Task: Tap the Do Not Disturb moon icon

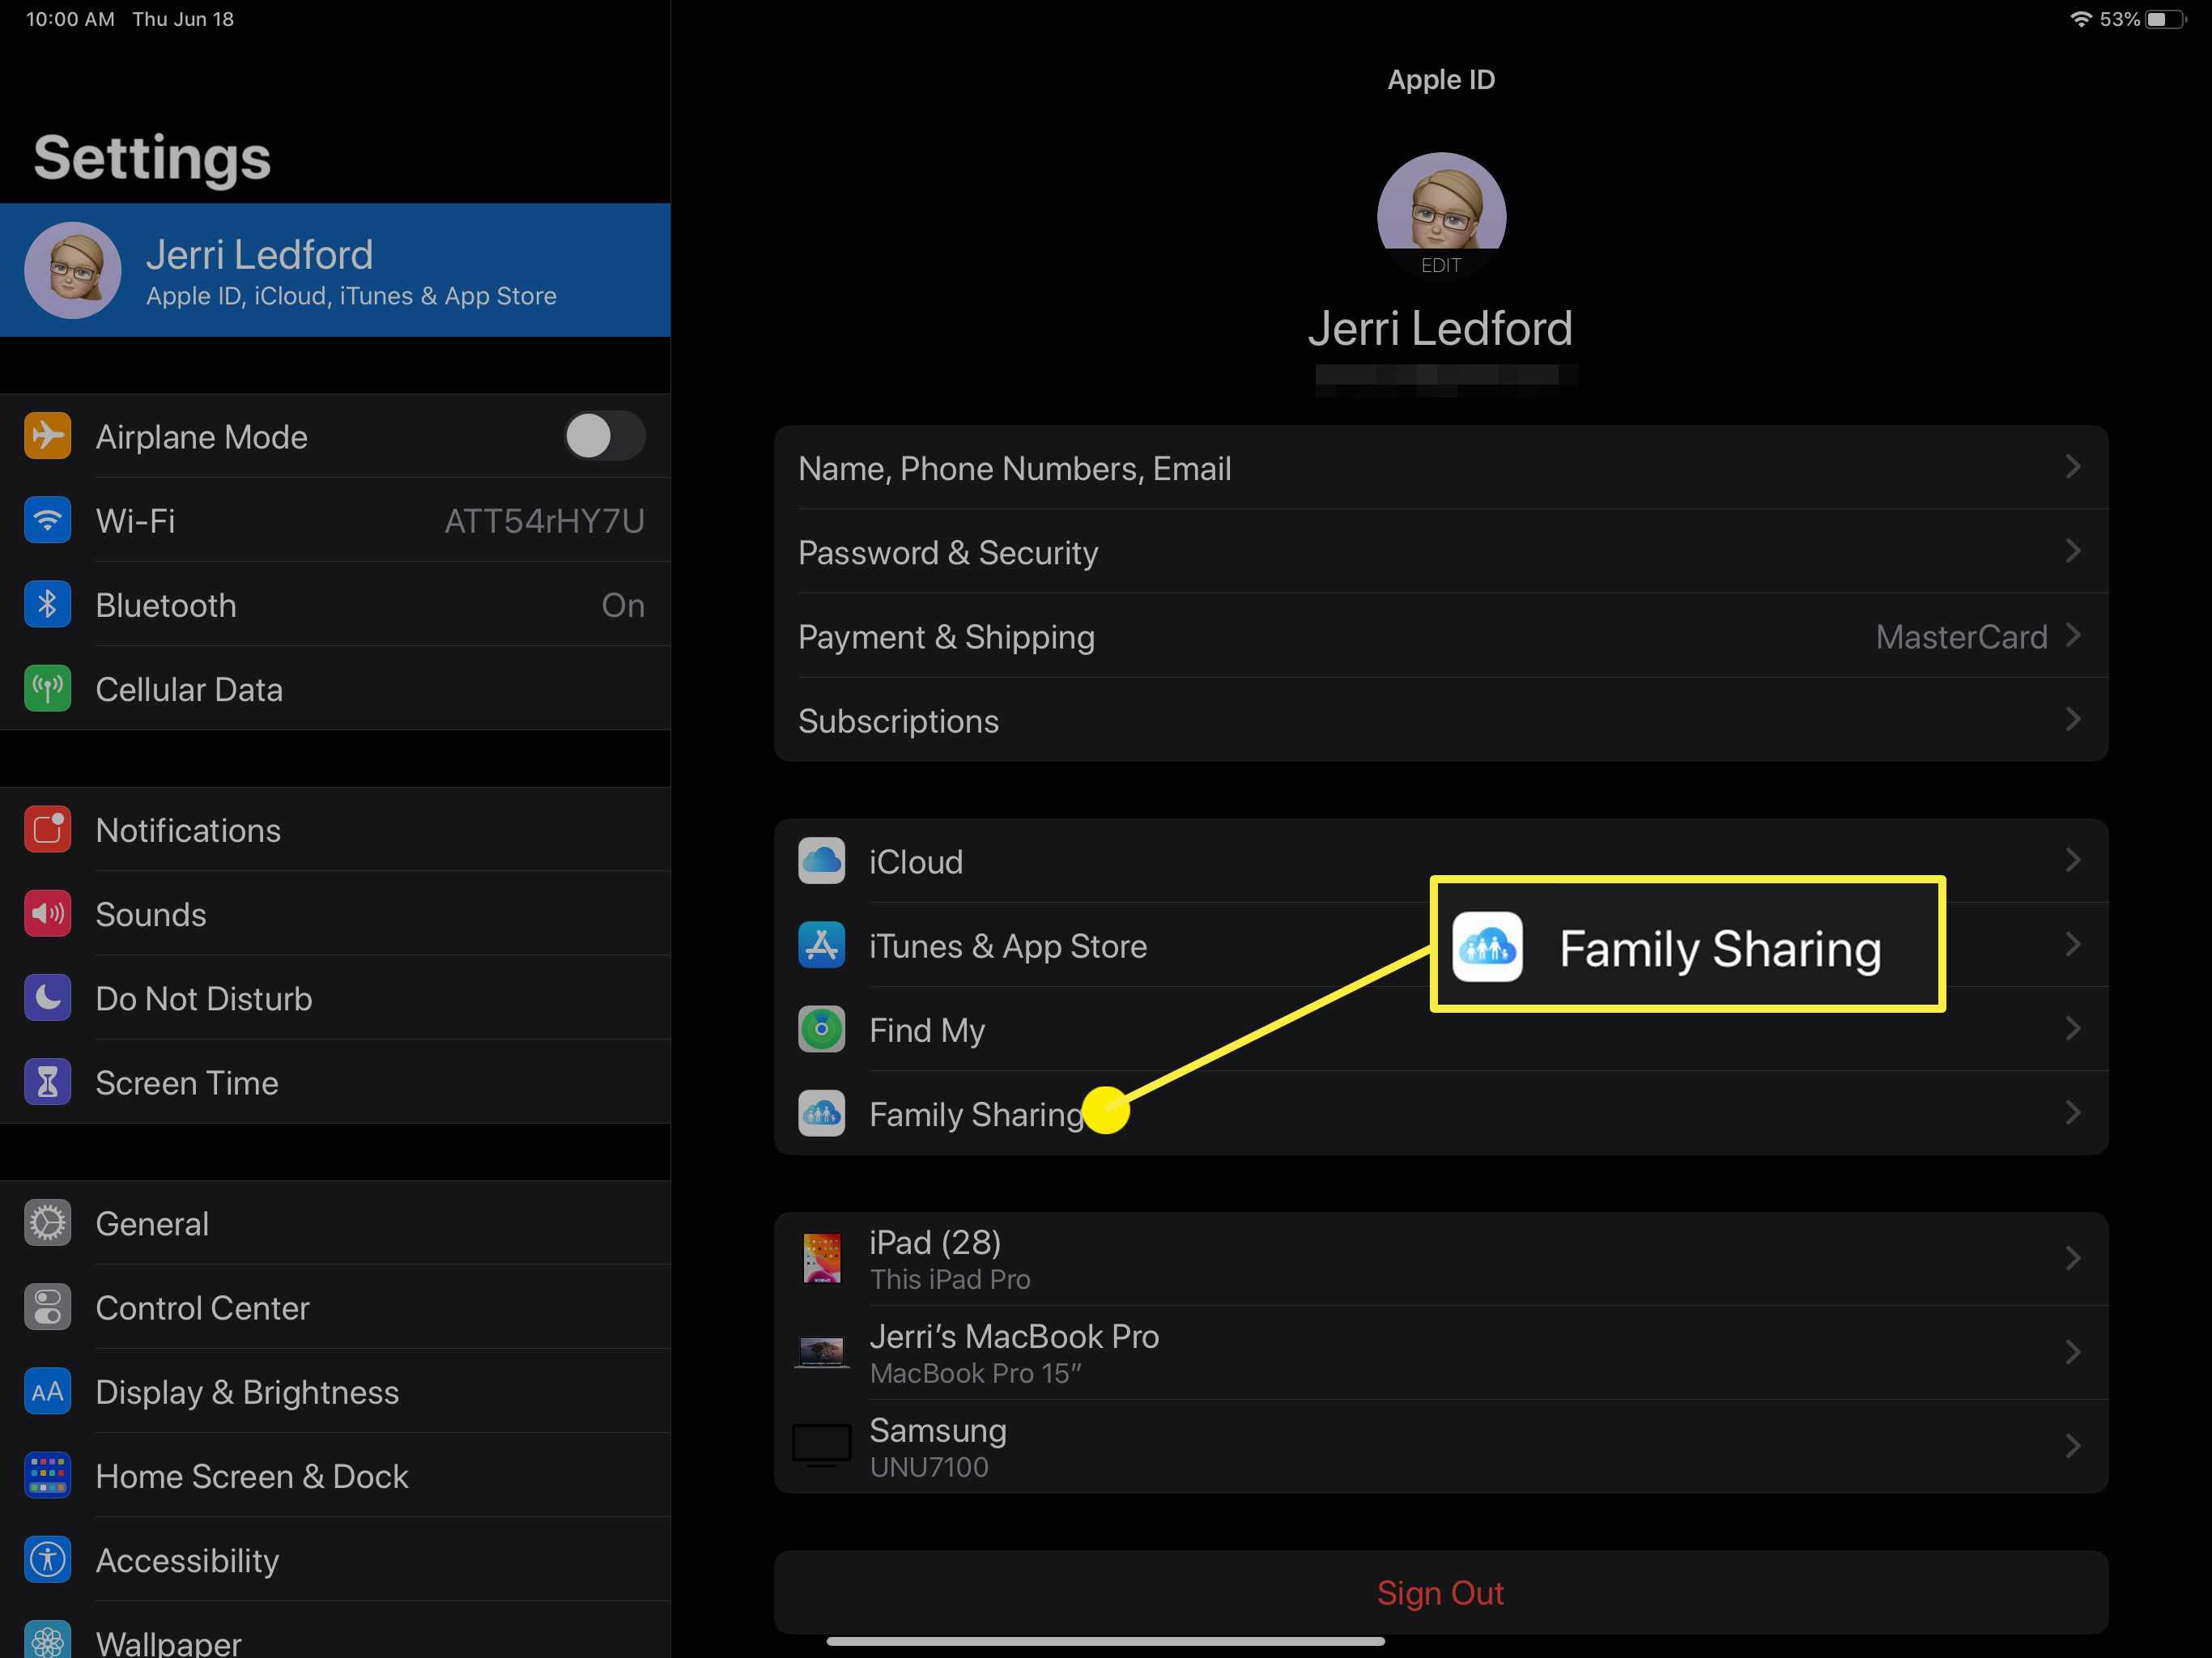Action: click(x=47, y=997)
